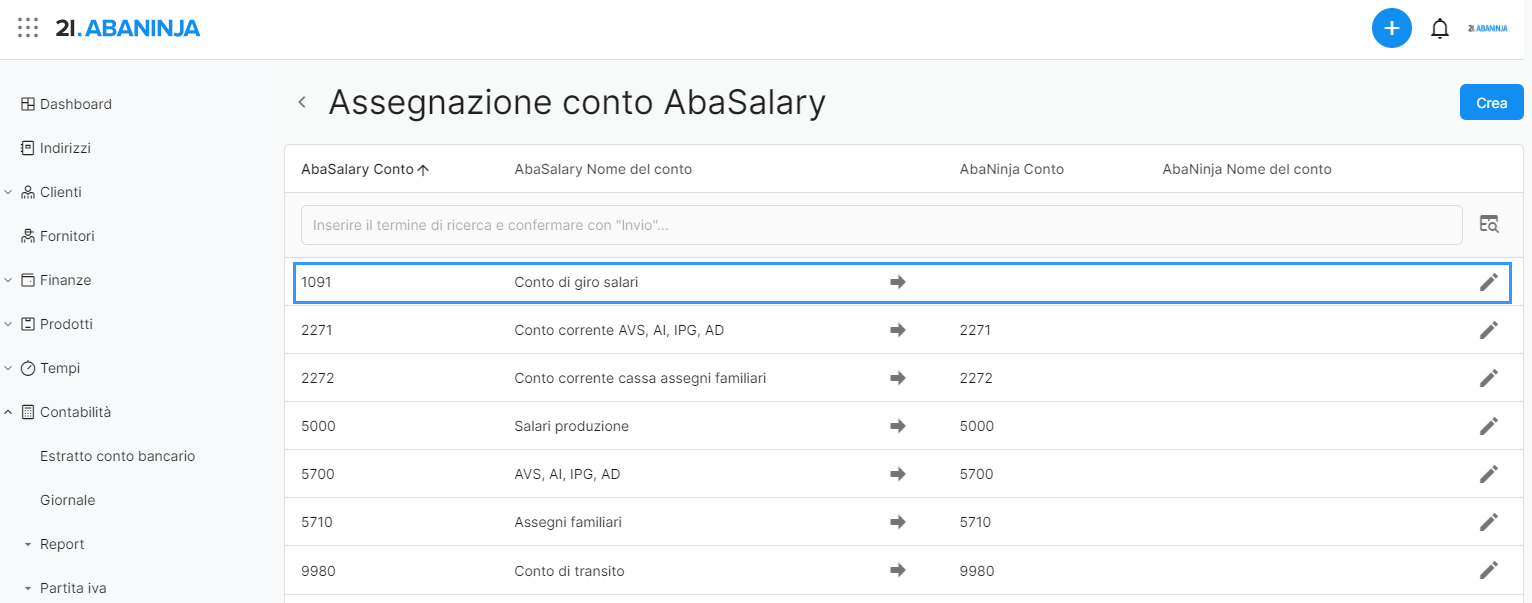Open the account profile logo menu
Viewport: 1532px width, 603px height.
[x=1488, y=28]
